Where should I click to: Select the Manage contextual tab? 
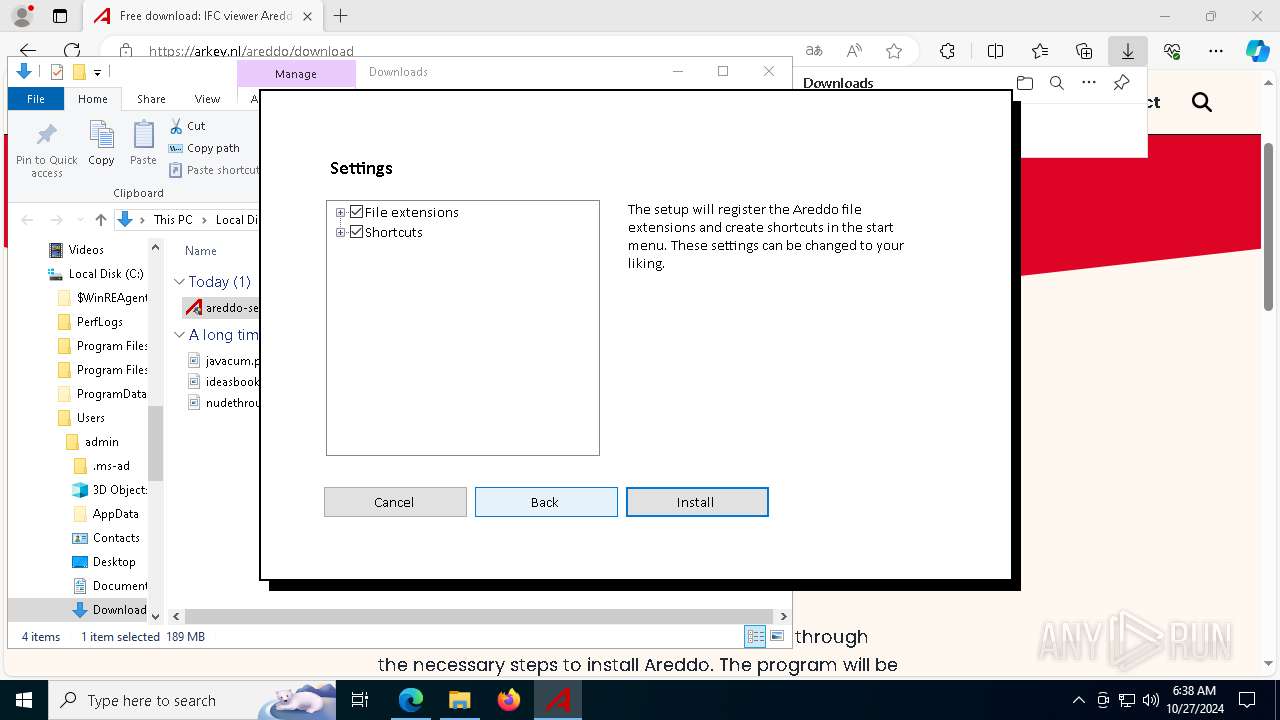(296, 74)
